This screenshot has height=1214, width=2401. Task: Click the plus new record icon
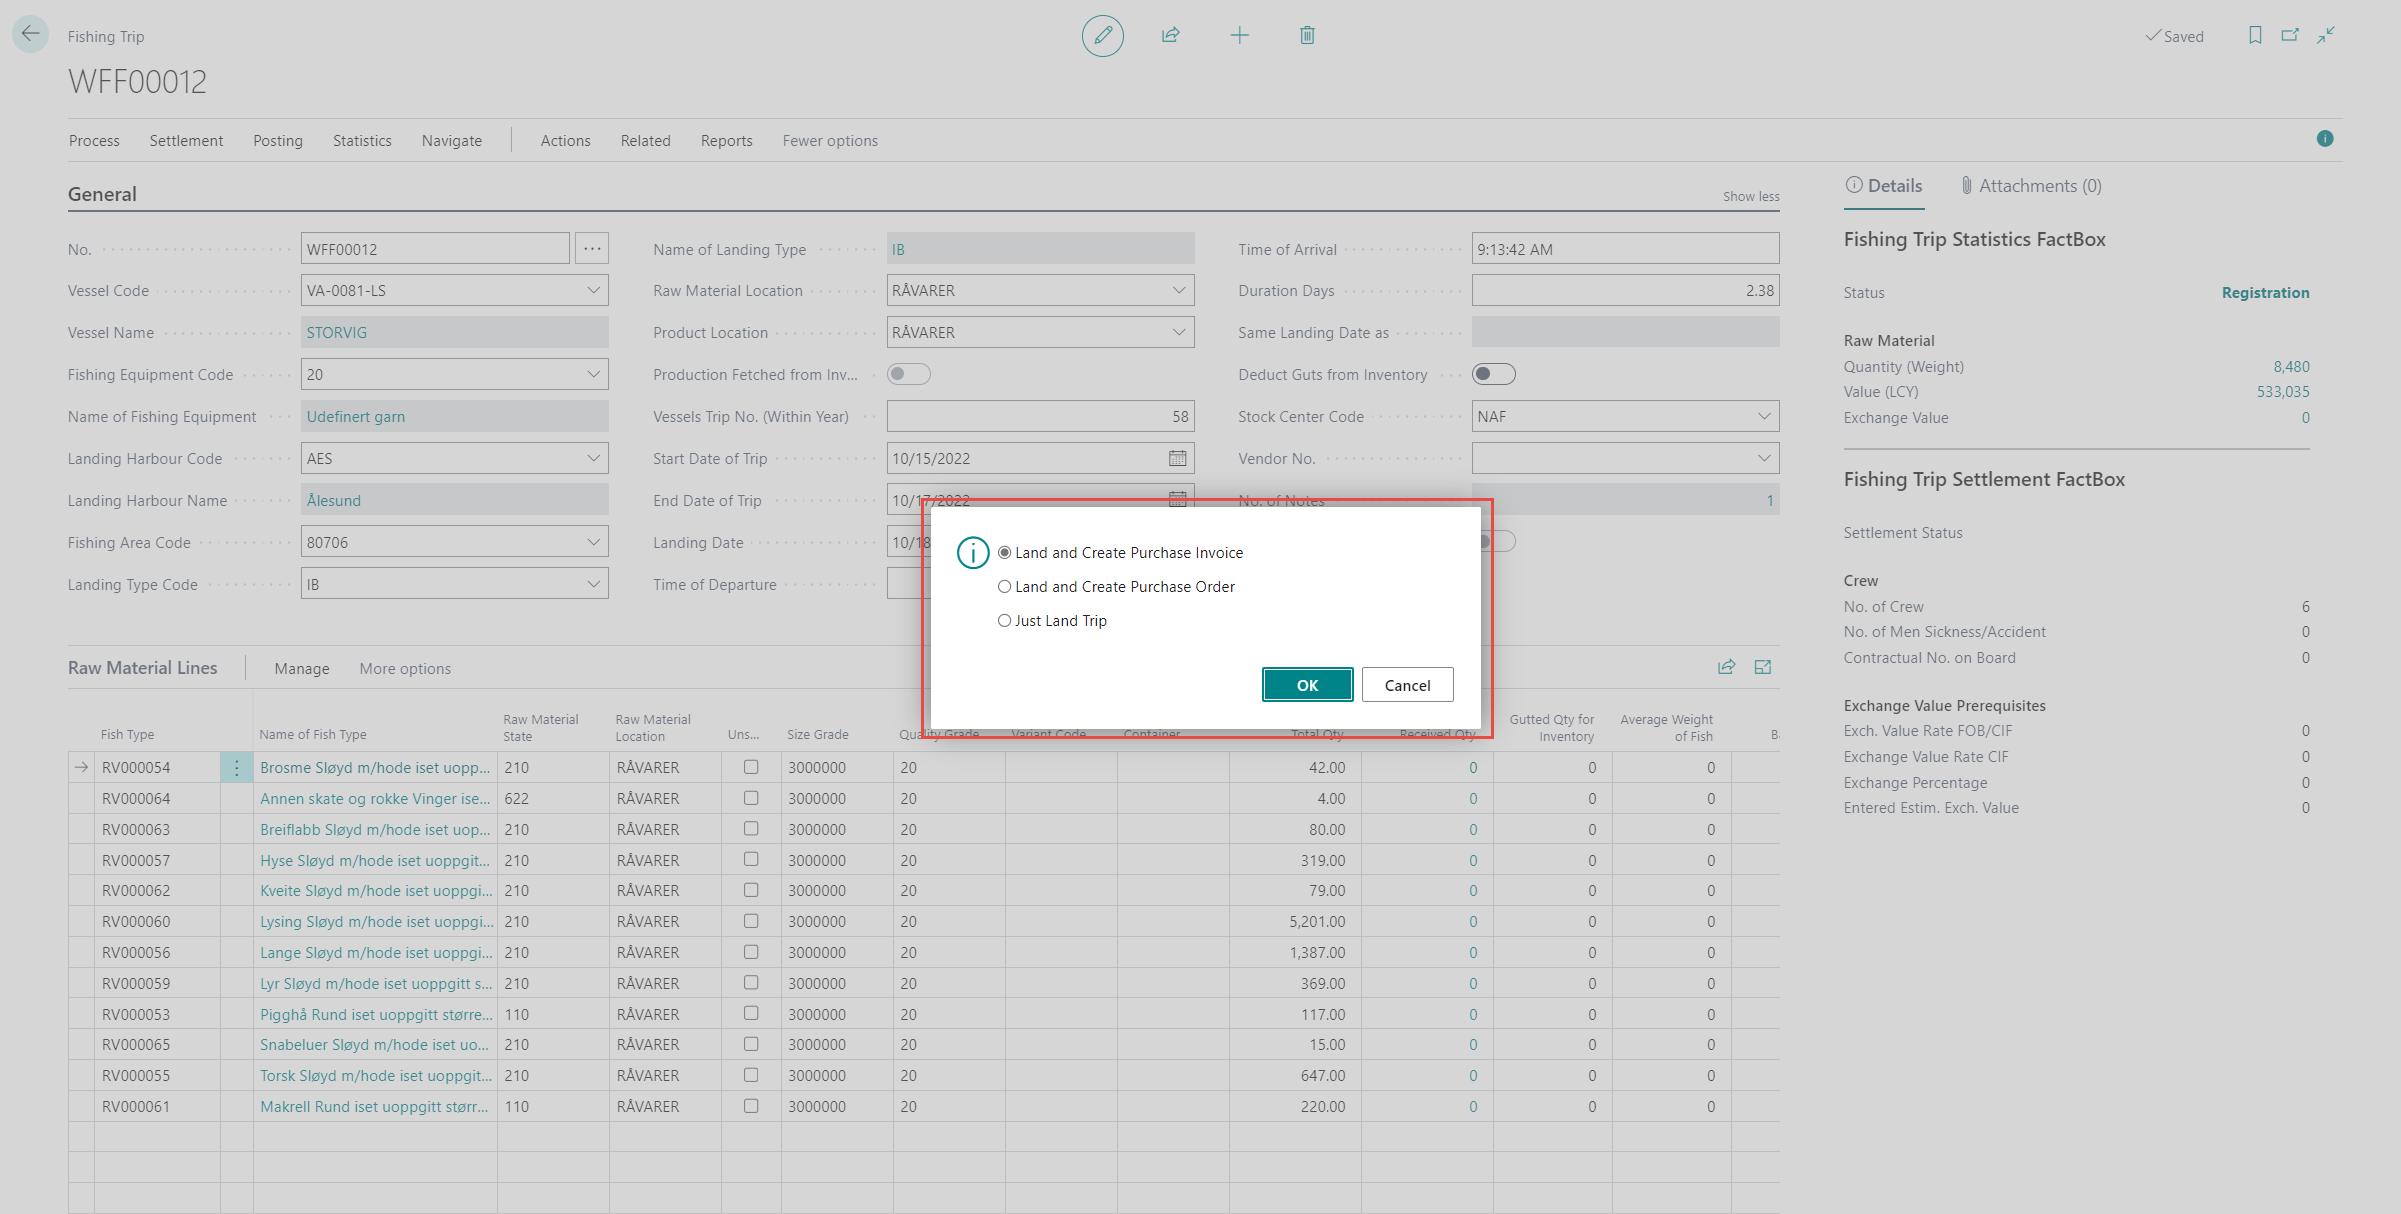tap(1239, 36)
